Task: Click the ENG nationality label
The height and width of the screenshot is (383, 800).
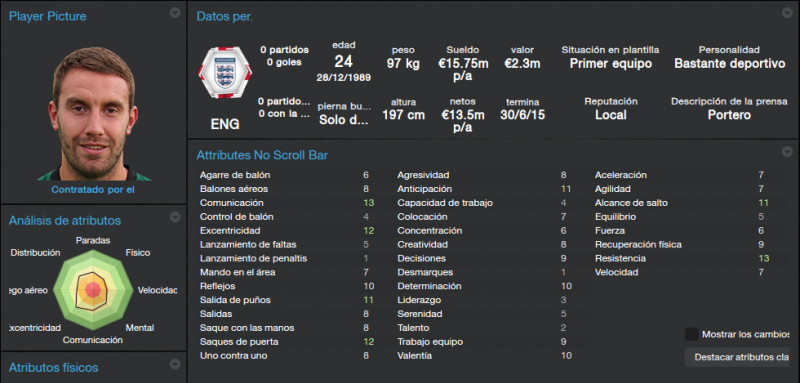Action: tap(225, 124)
